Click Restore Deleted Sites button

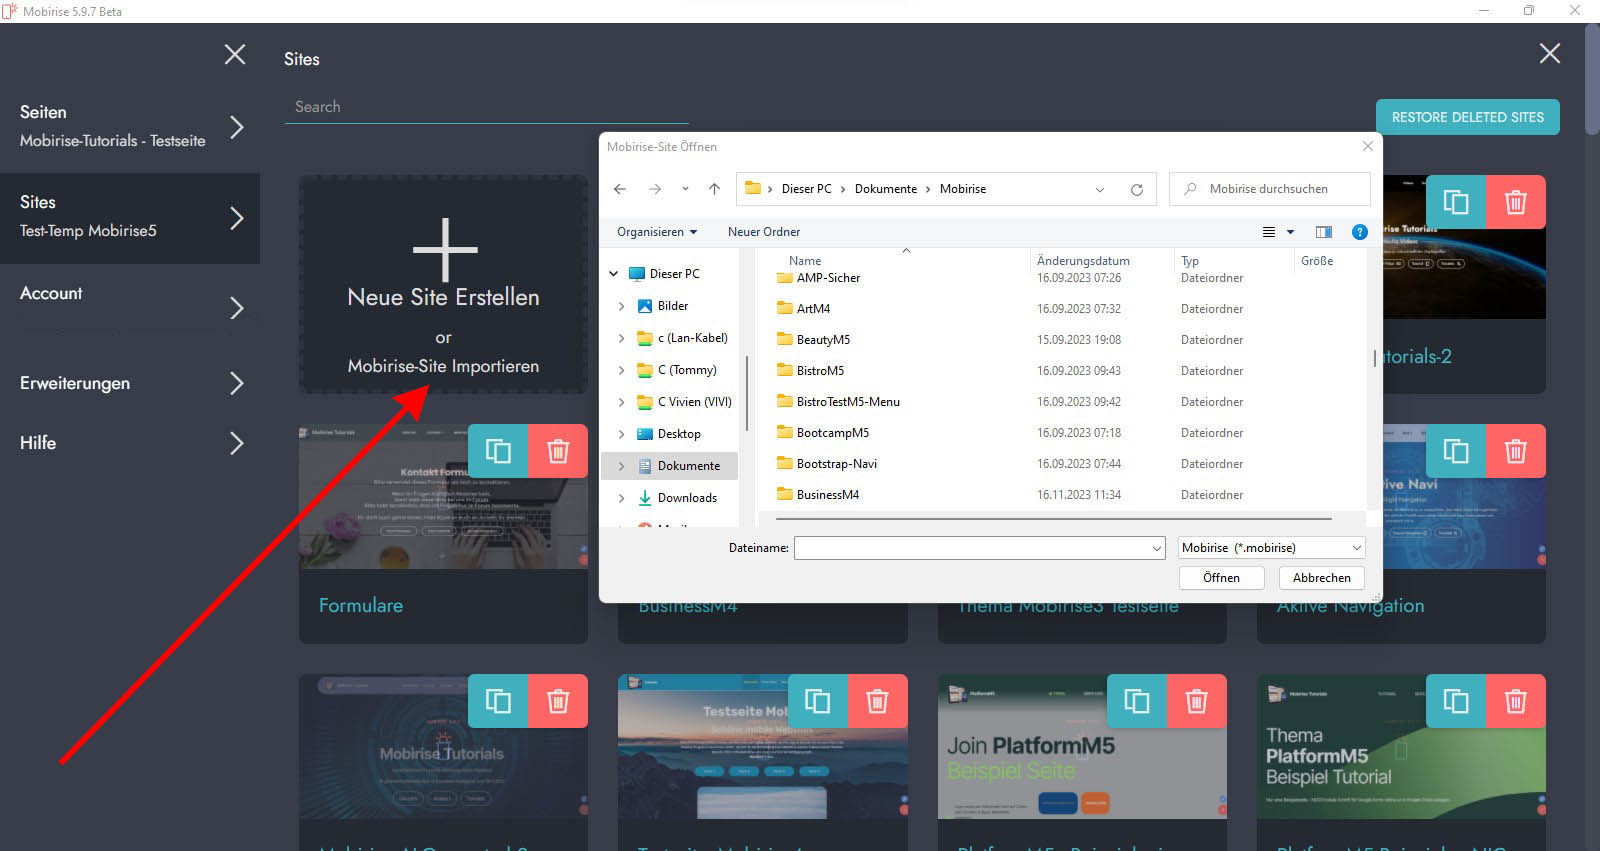tap(1467, 117)
